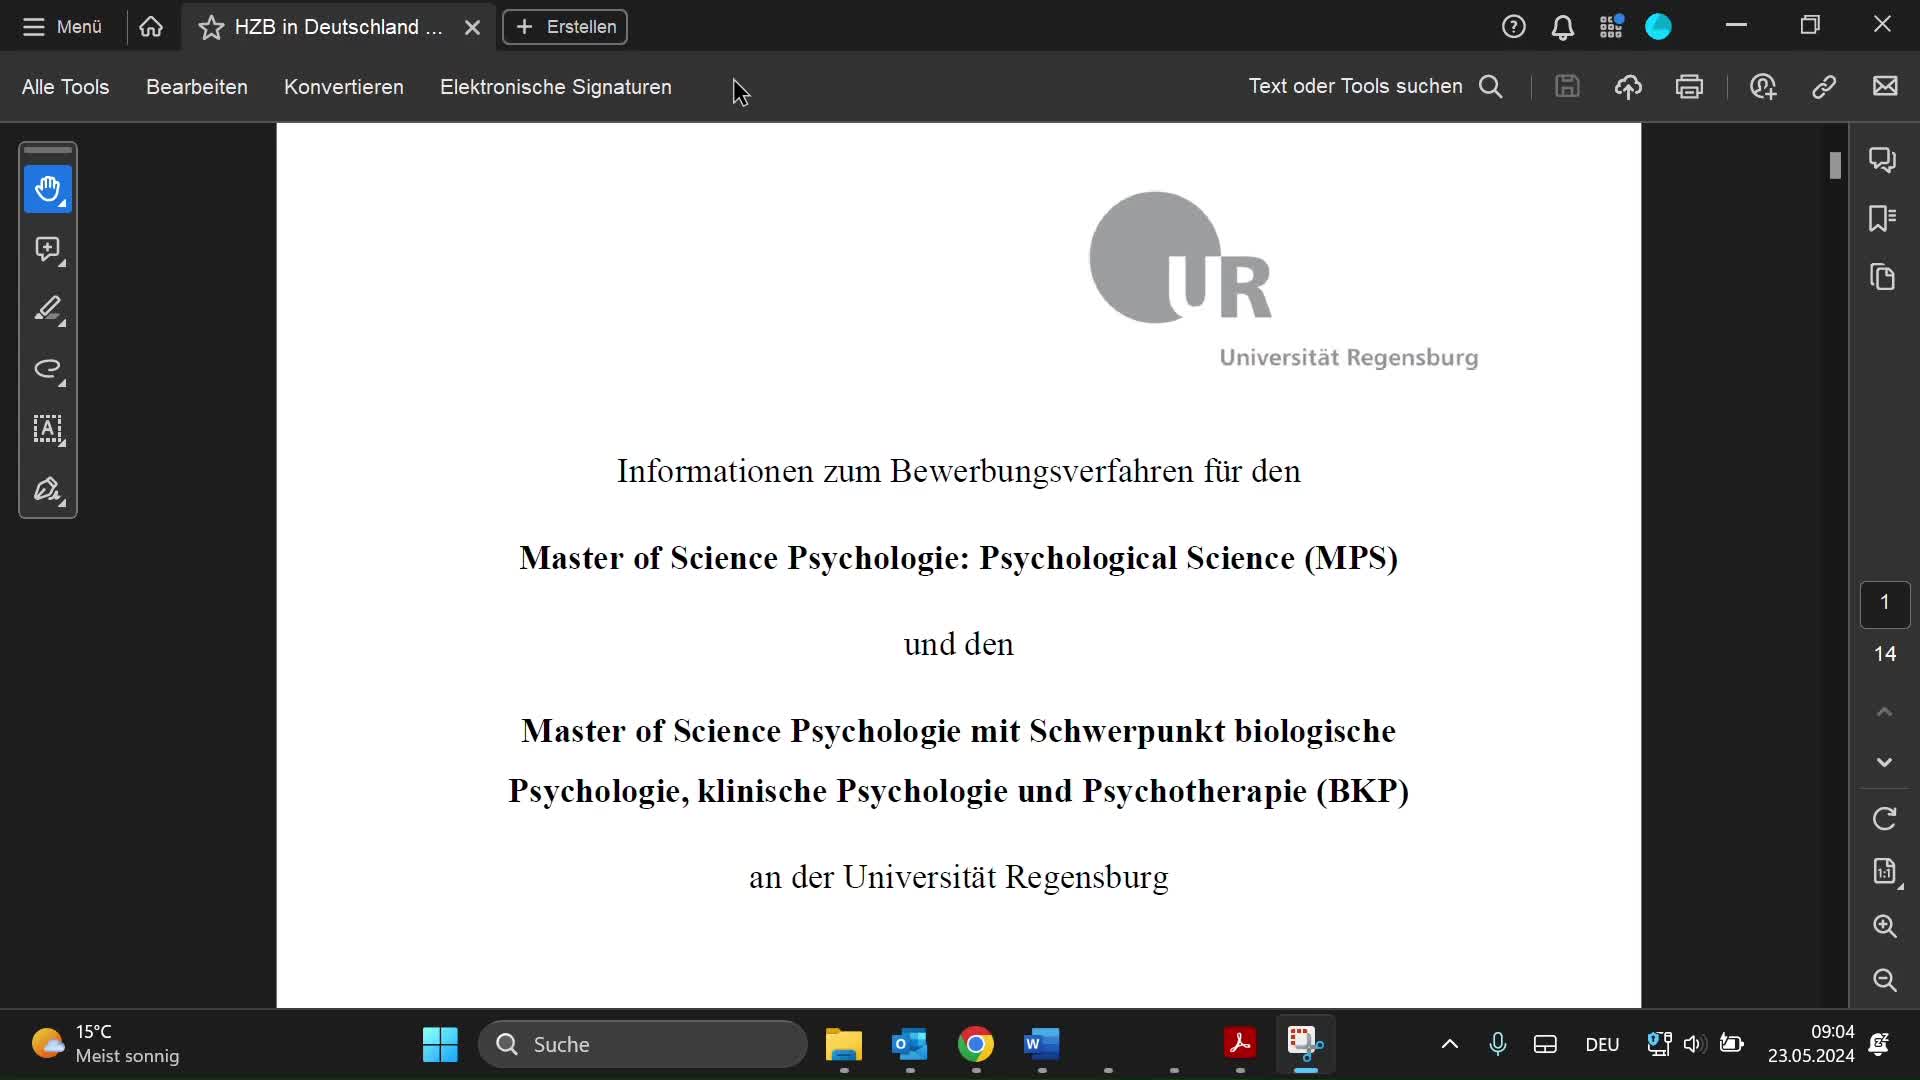The height and width of the screenshot is (1080, 1920).
Task: Open the Bookmarks panel icon
Action: point(1883,218)
